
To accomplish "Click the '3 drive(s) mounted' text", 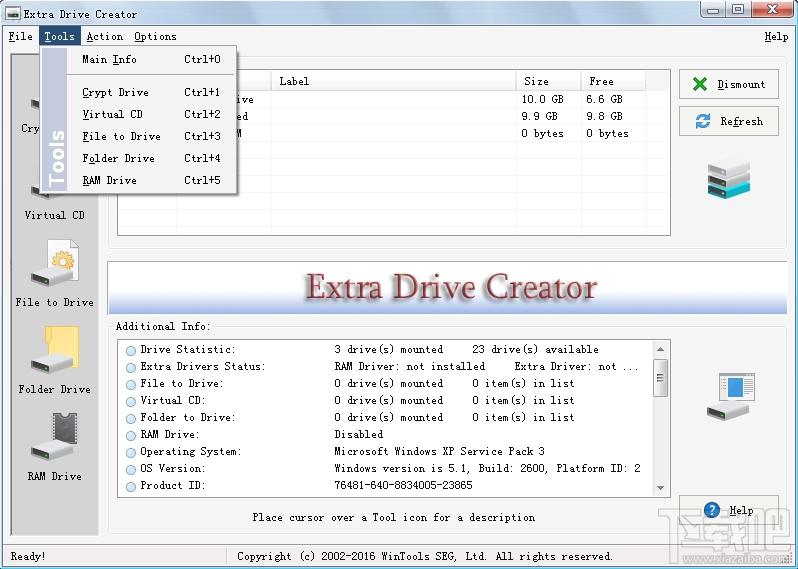I will [389, 350].
